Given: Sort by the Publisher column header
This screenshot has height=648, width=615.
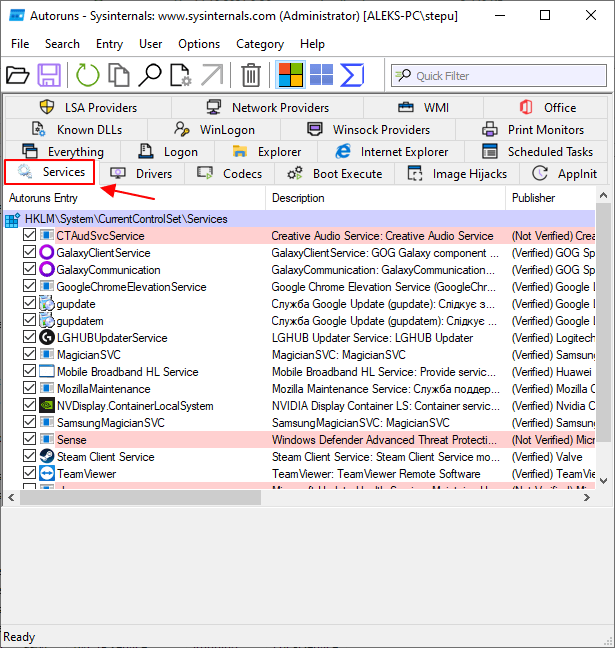Looking at the screenshot, I should tap(551, 198).
